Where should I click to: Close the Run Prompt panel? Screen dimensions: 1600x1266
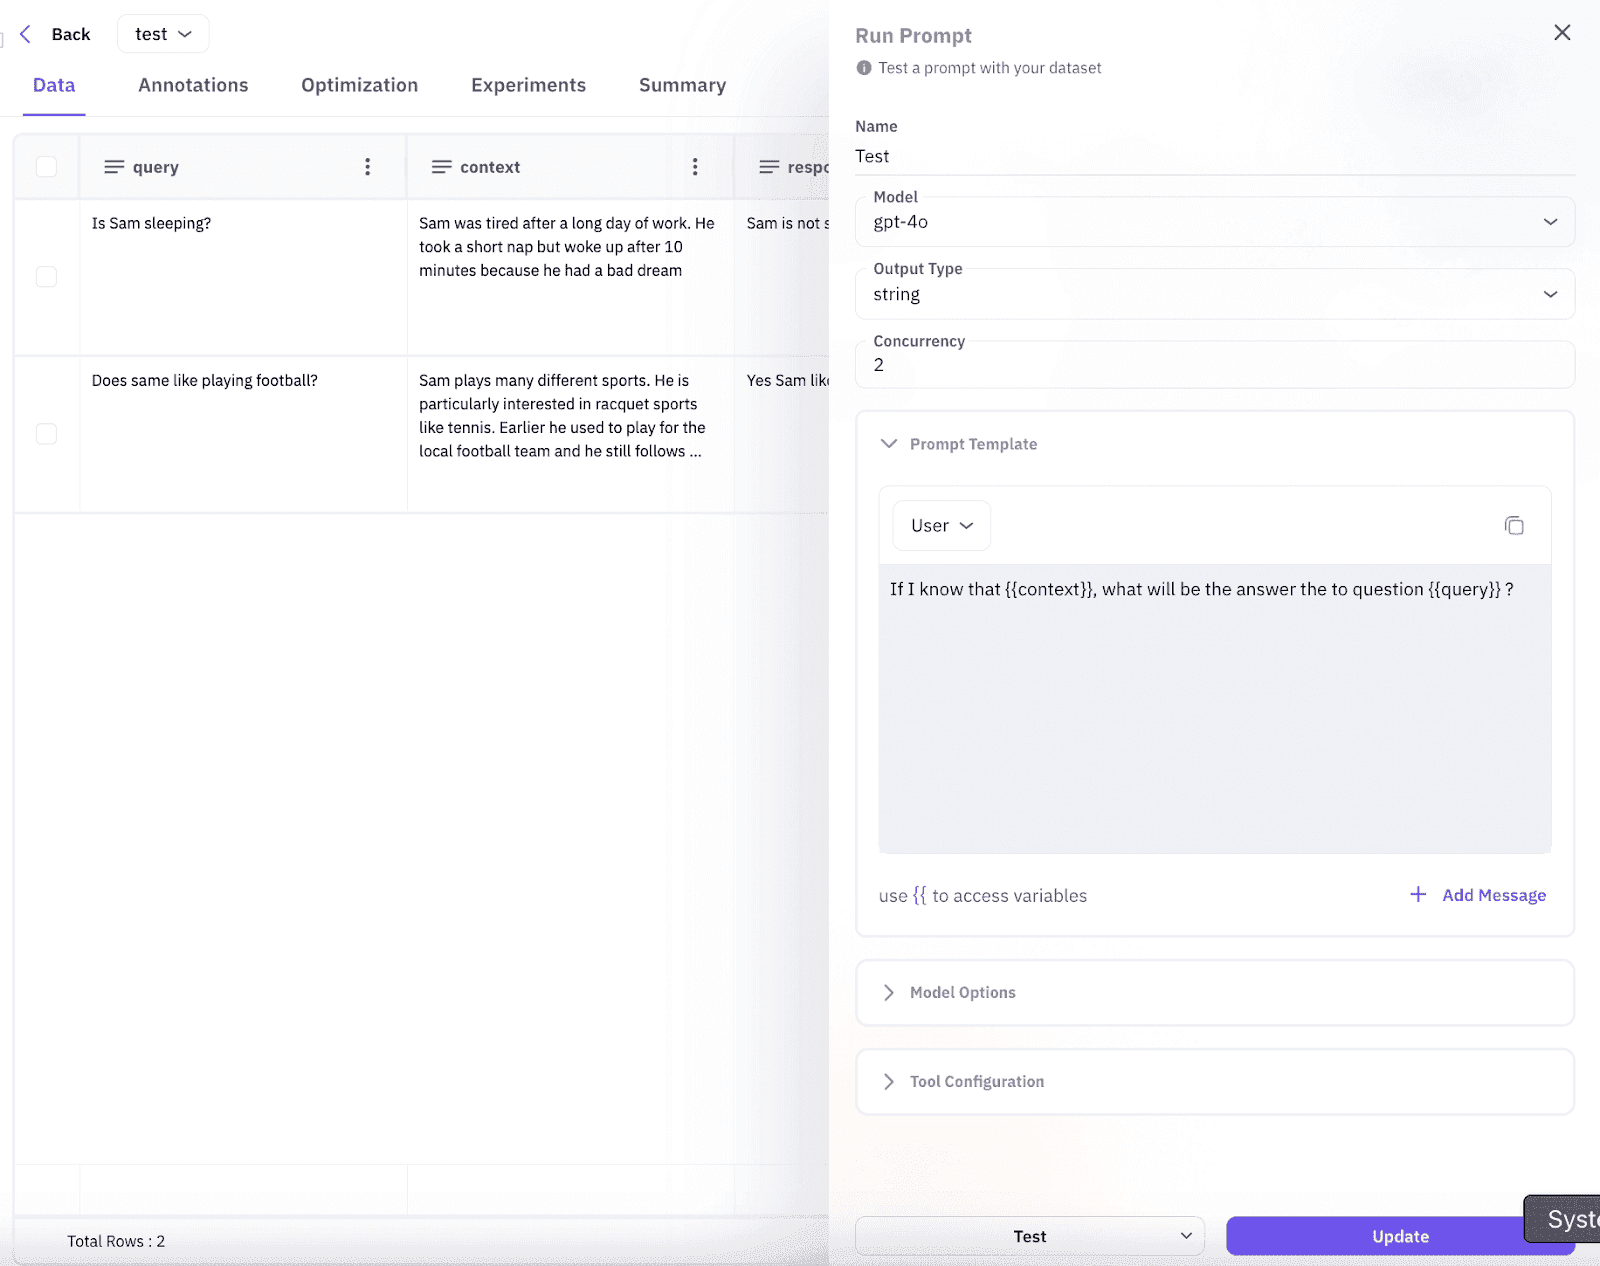(x=1562, y=33)
